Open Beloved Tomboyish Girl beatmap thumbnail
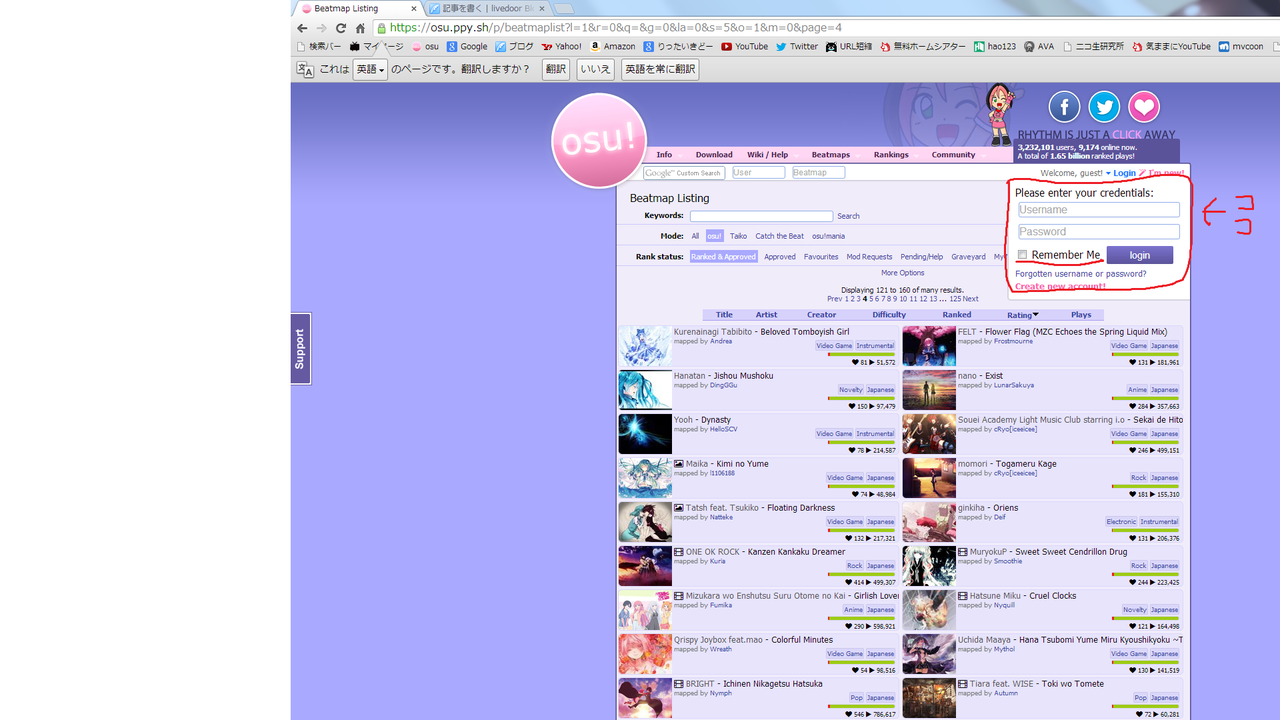This screenshot has height=720, width=1280. click(x=645, y=347)
